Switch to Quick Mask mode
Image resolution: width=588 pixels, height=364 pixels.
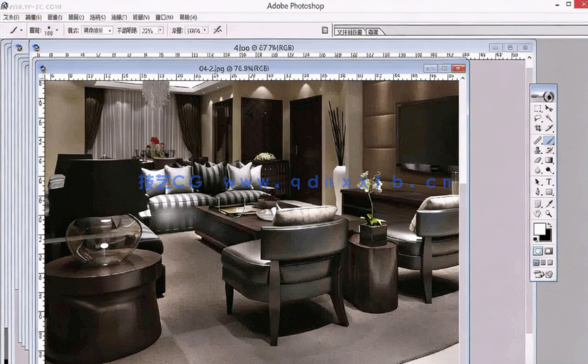[x=549, y=251]
